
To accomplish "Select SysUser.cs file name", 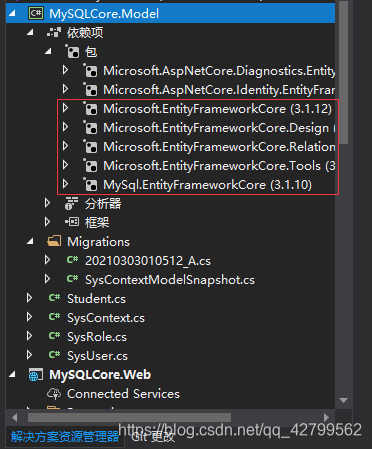I will pos(98,356).
